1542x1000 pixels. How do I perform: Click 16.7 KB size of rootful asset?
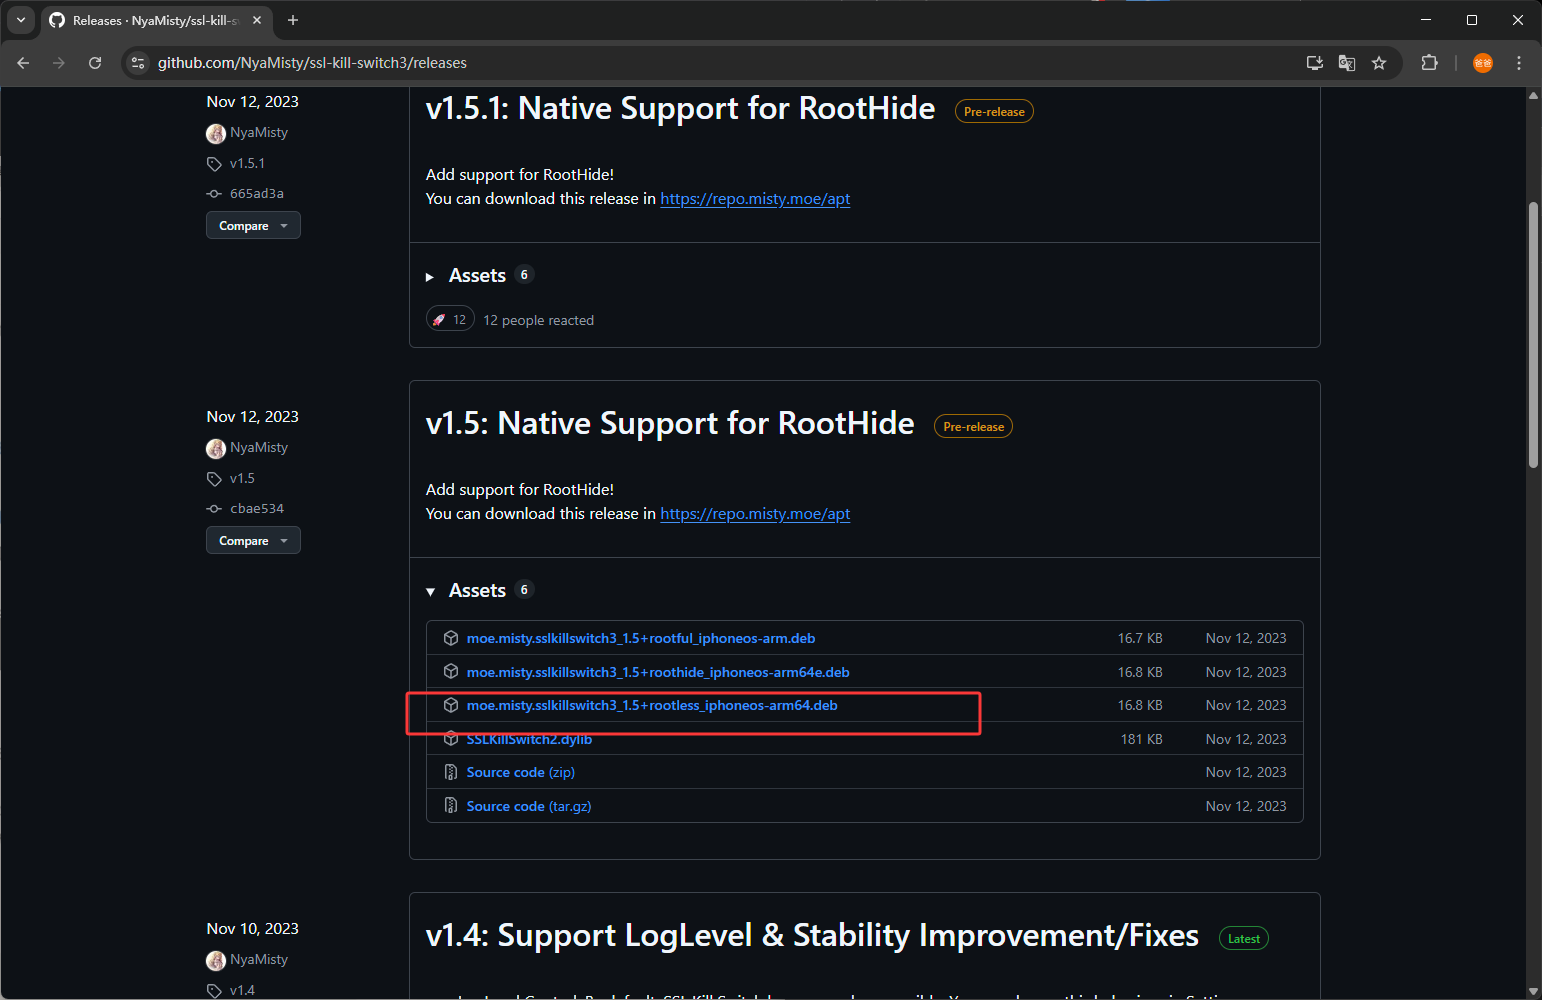click(1140, 638)
